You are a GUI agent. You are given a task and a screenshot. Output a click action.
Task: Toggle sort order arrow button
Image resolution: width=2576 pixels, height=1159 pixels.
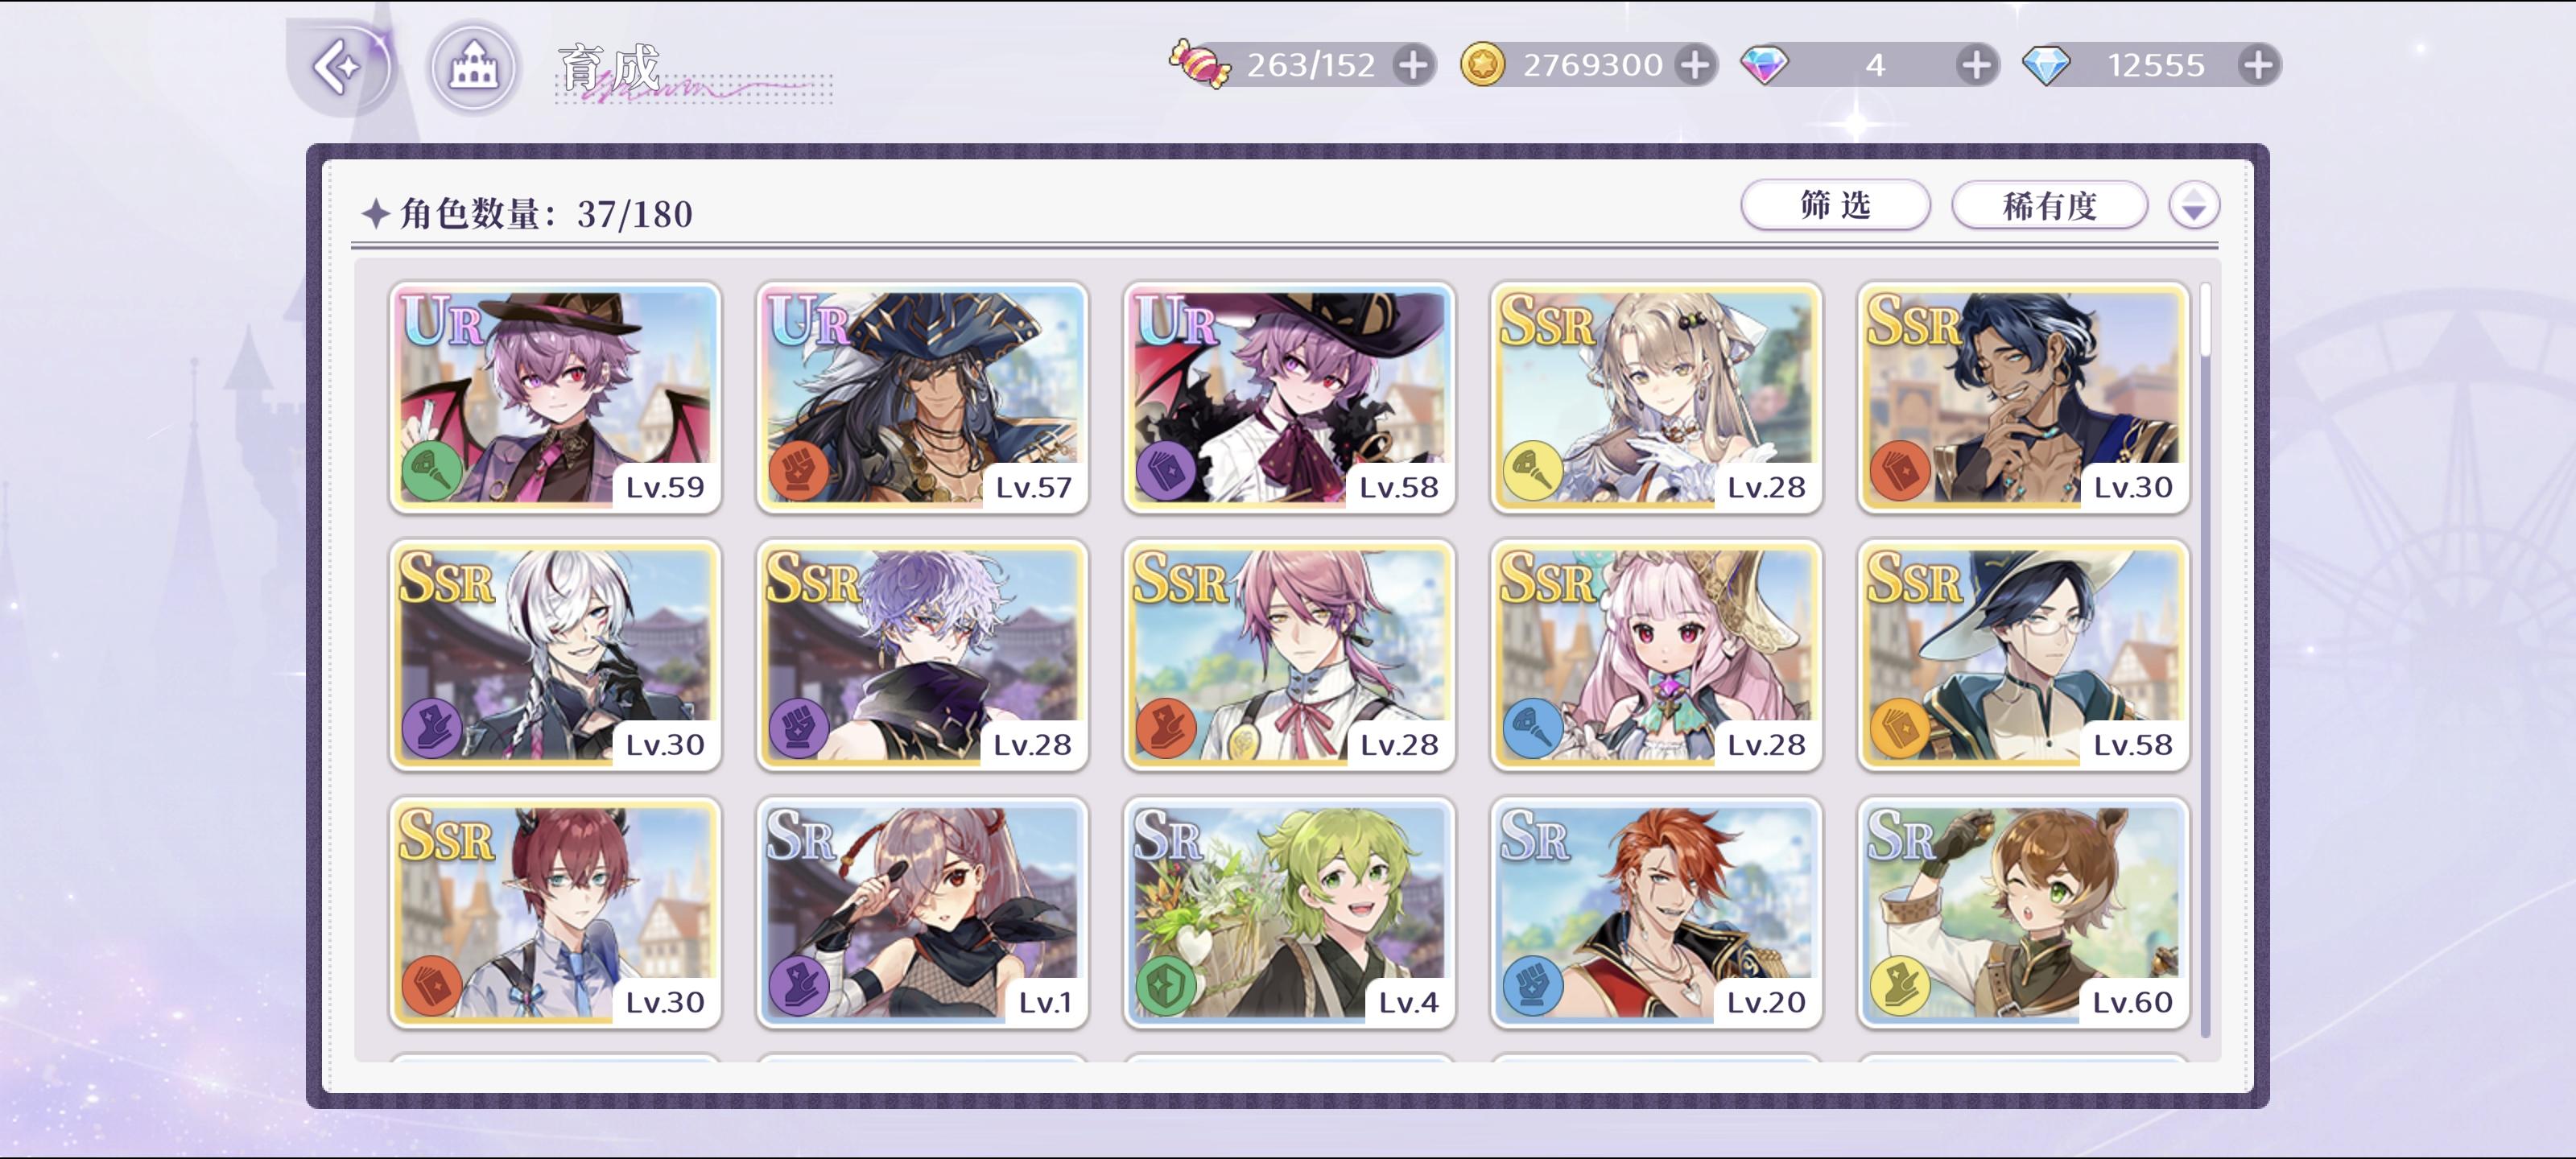point(2194,206)
